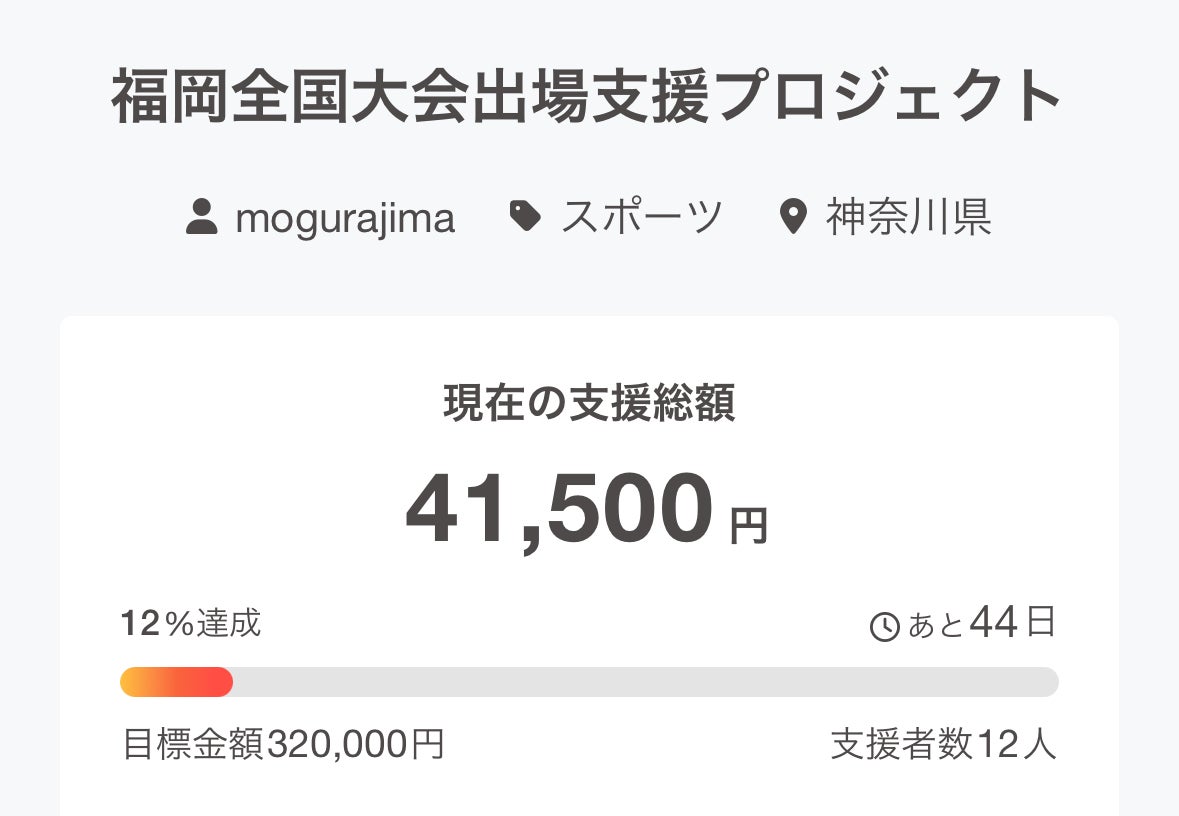Click the 現在の支援総額 heading
Screen dimensions: 1179x816
pos(589,403)
